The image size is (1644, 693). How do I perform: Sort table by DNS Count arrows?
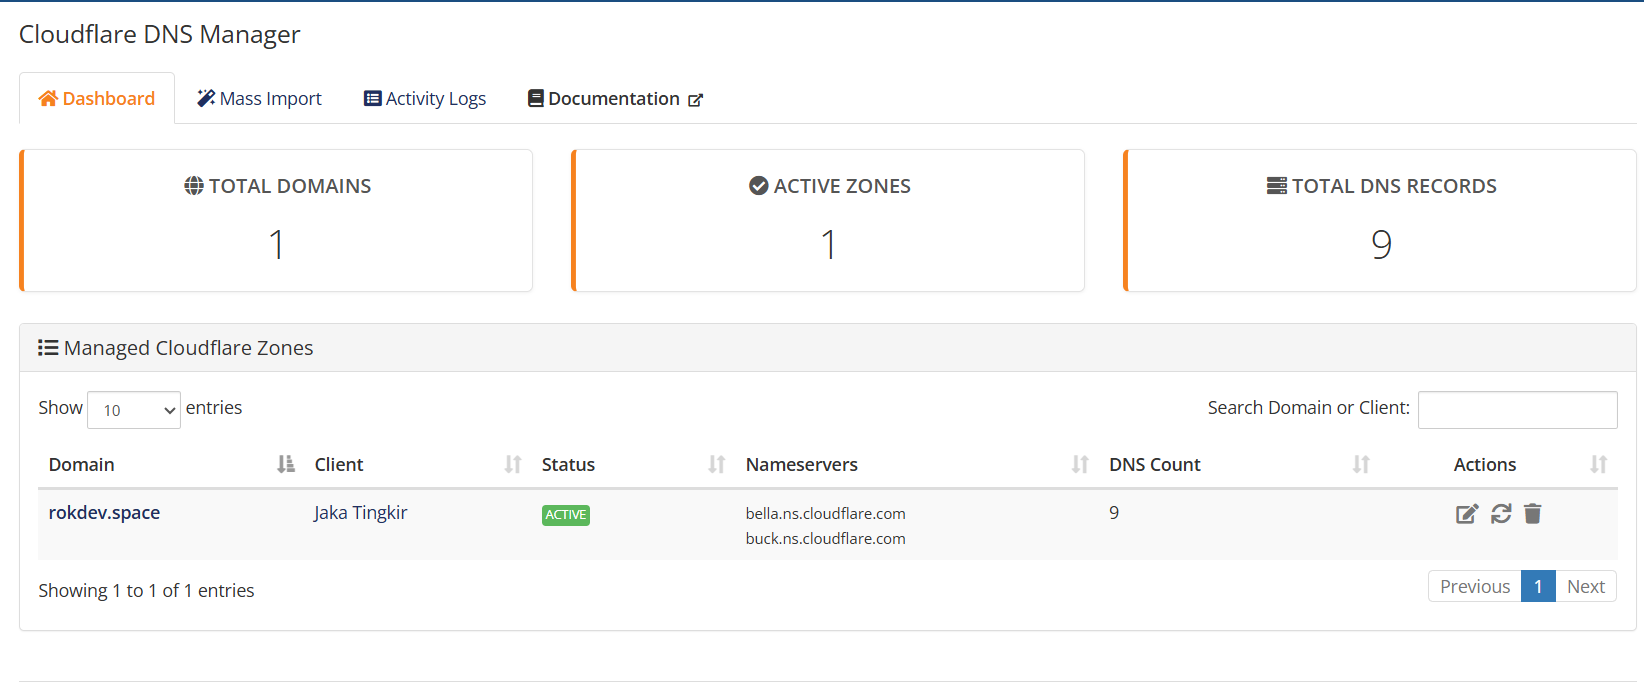1361,464
